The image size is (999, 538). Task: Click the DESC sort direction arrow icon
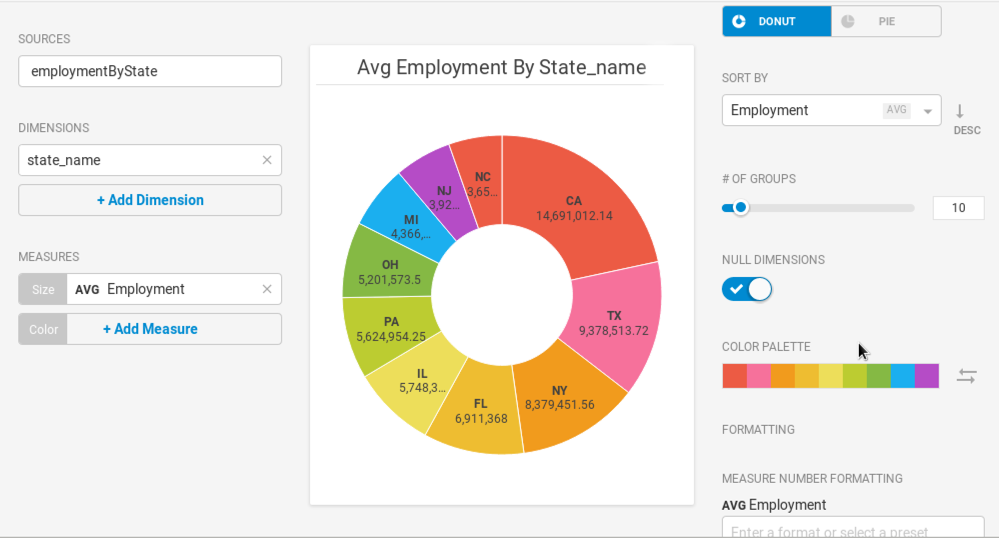click(x=959, y=112)
